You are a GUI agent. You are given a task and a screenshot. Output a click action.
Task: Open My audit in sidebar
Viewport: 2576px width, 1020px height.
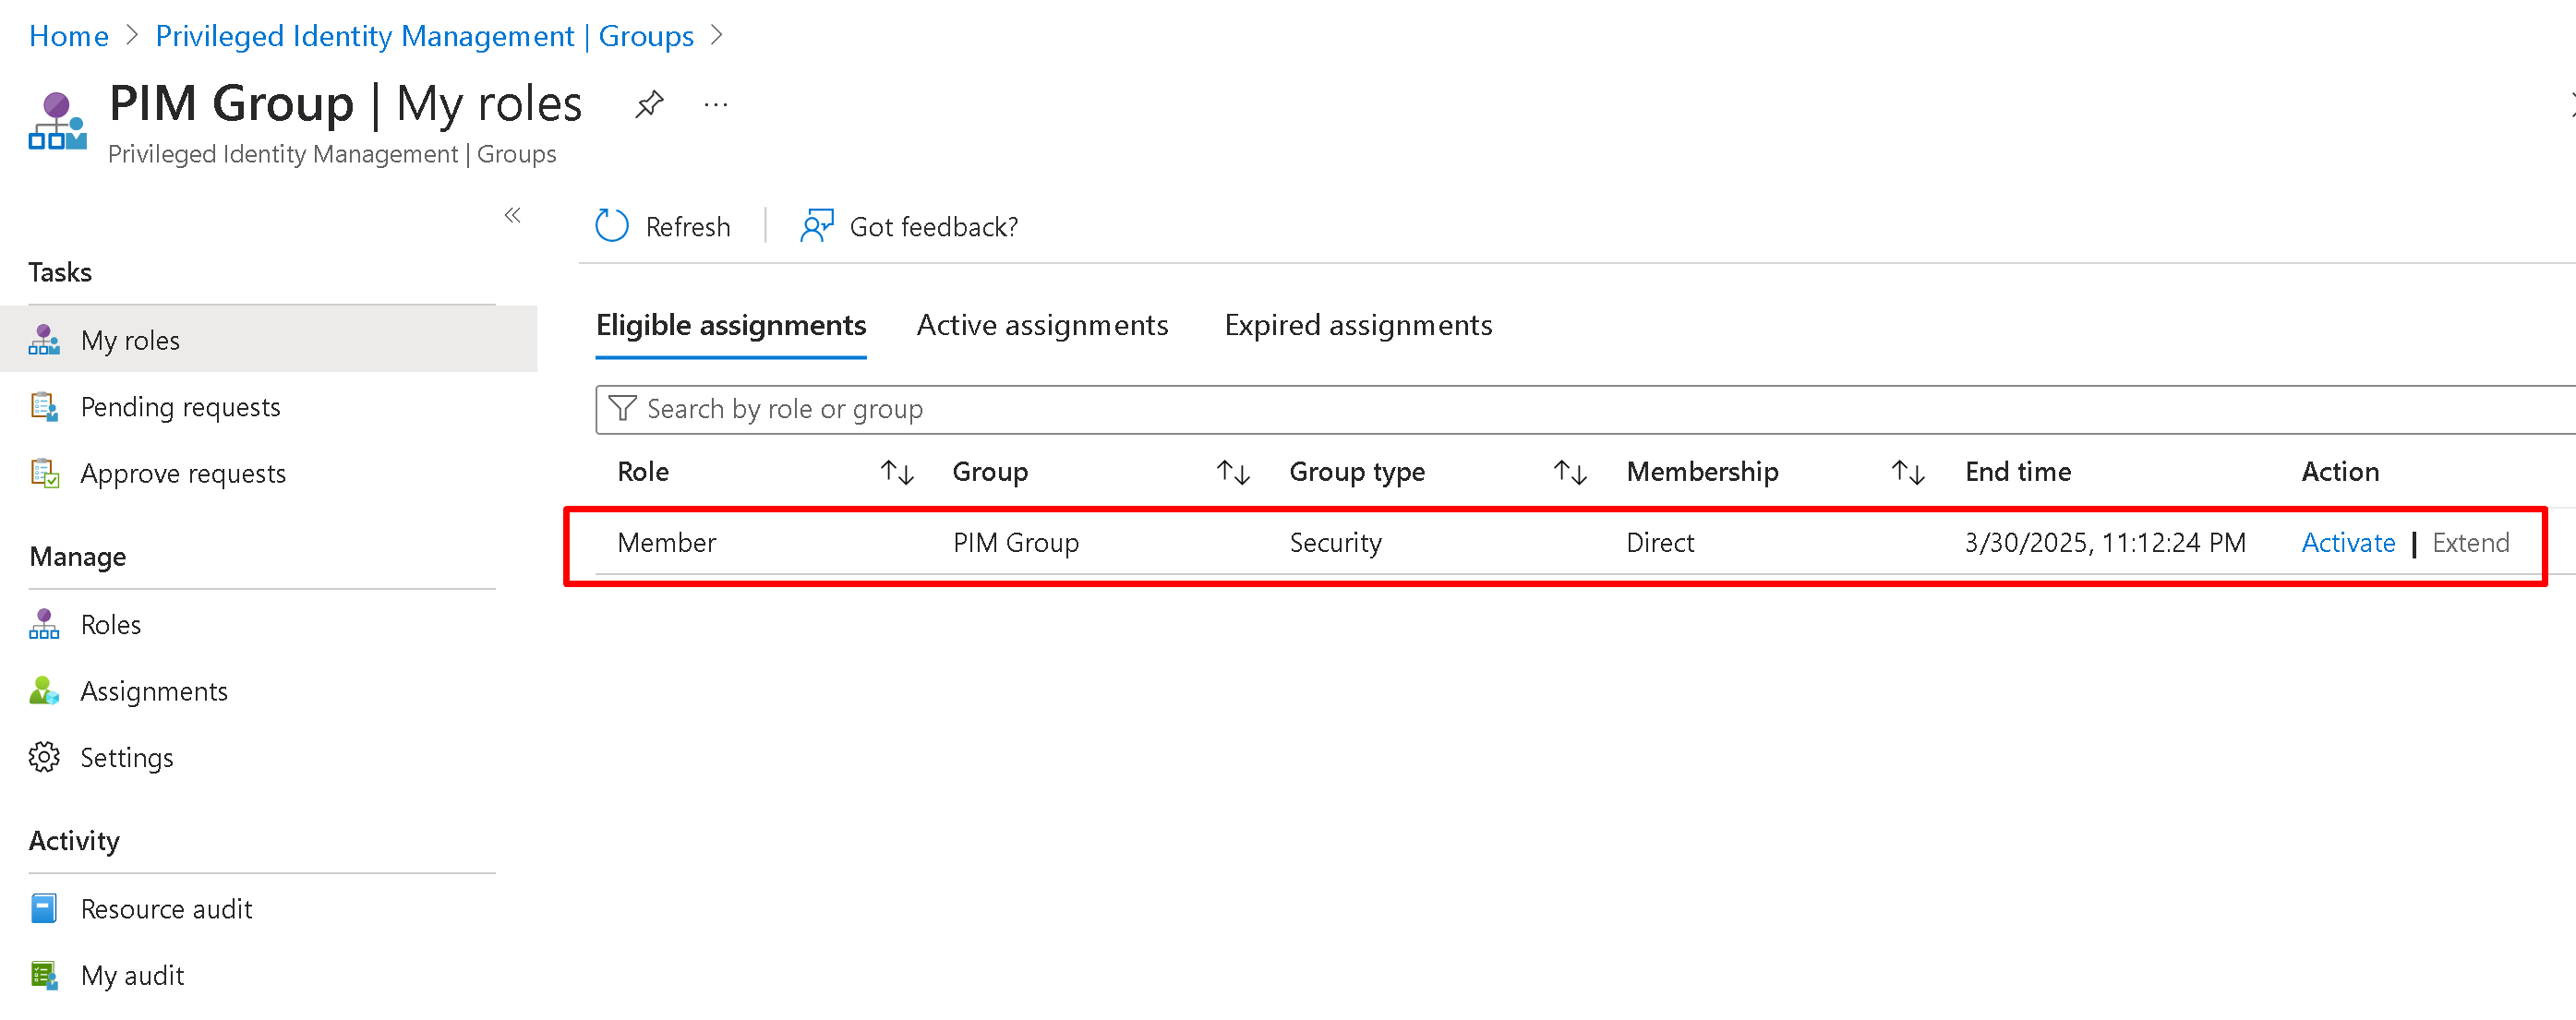click(132, 975)
